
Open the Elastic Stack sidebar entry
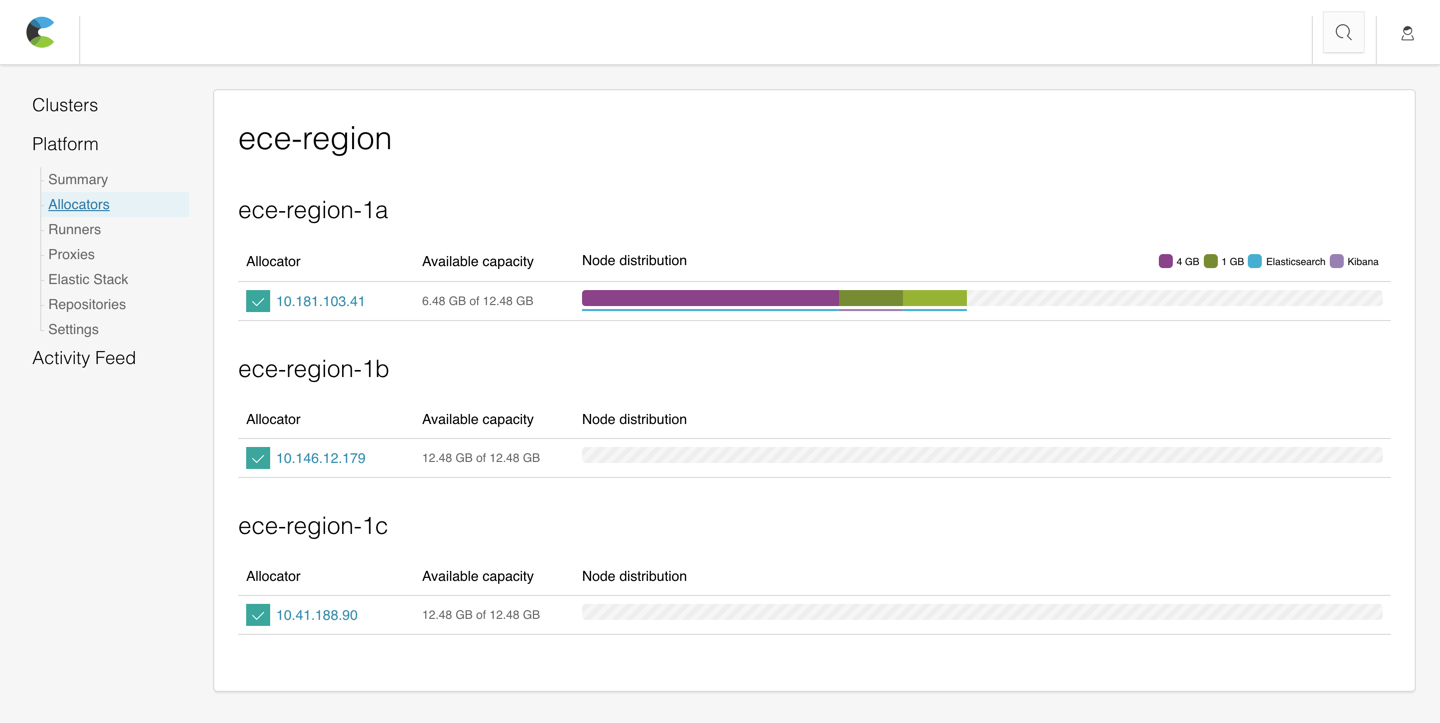pos(87,279)
